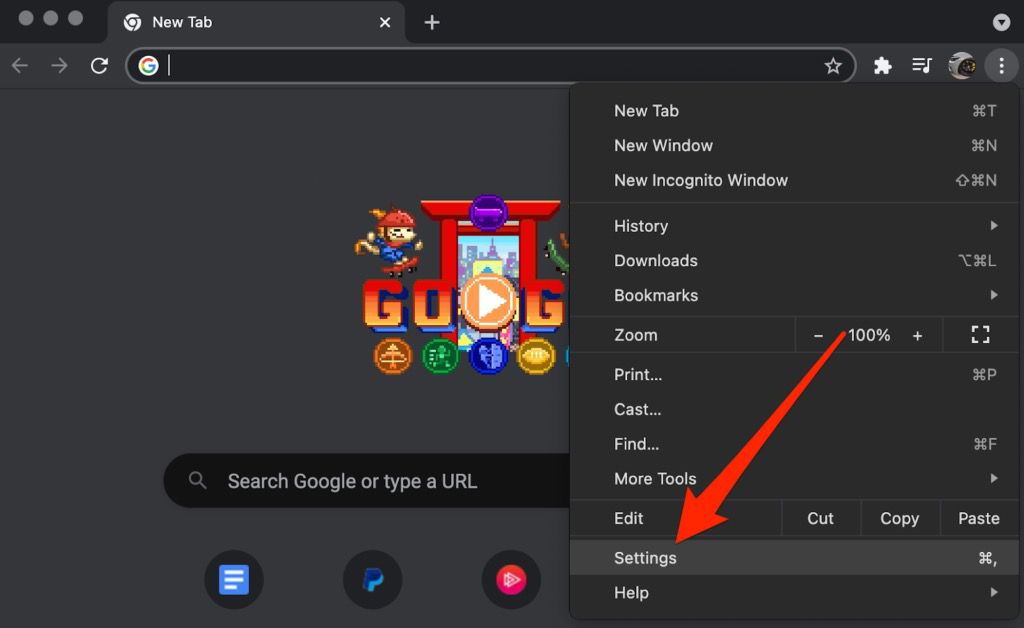Close the New Tab tab

385,22
